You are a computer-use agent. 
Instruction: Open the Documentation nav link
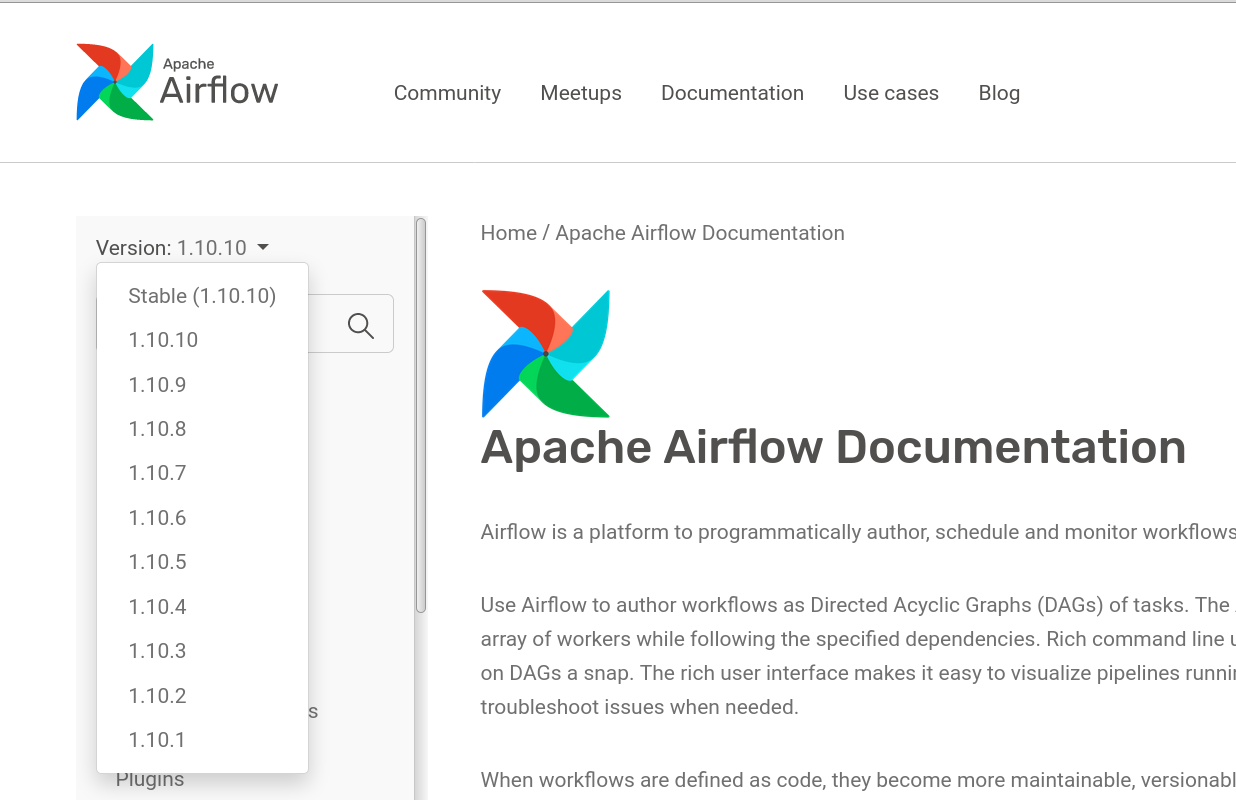click(732, 93)
